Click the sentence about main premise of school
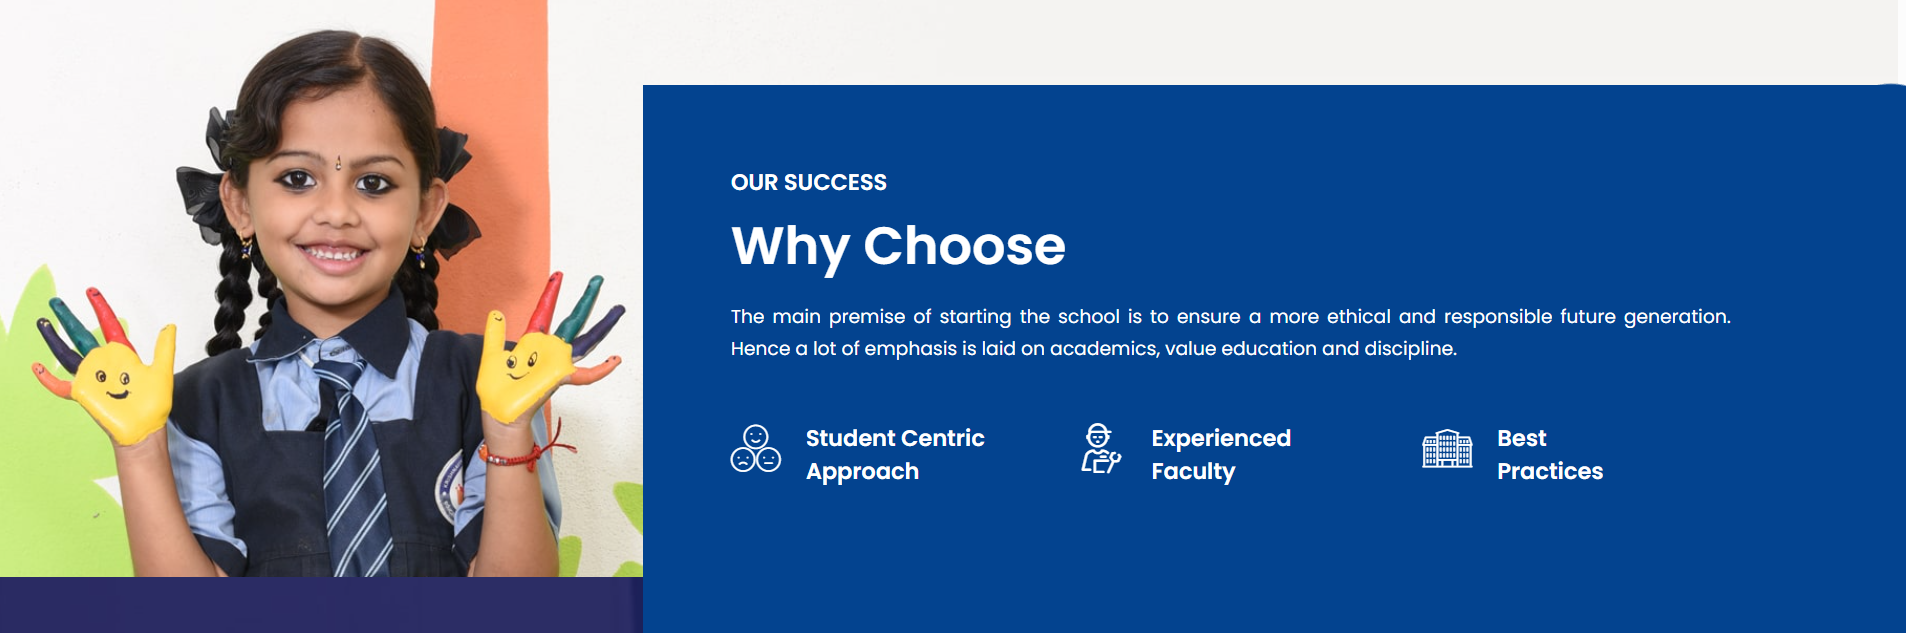 tap(1230, 316)
